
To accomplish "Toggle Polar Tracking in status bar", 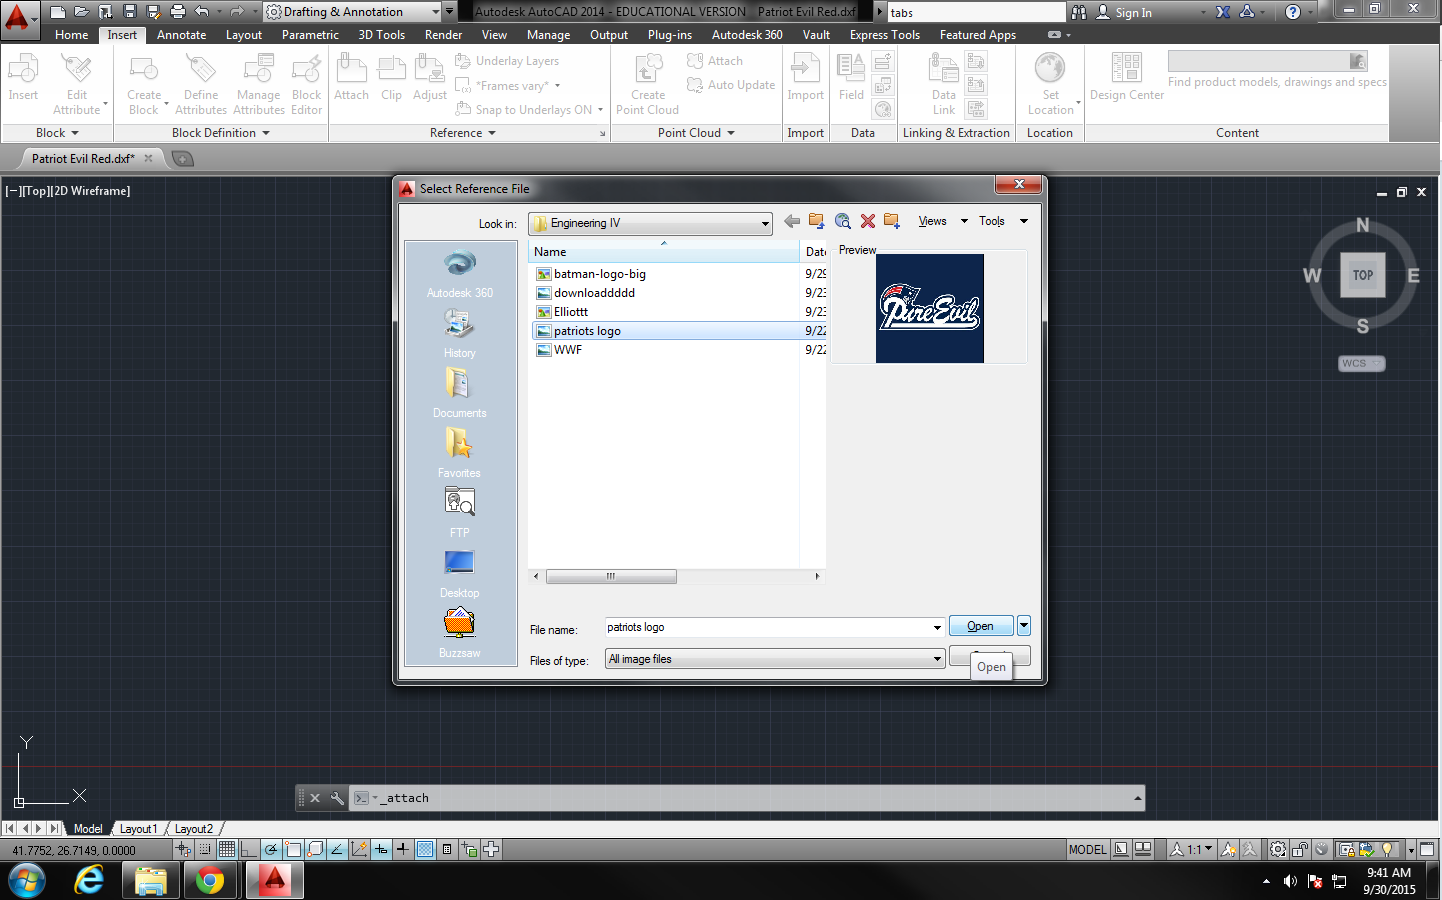I will (x=271, y=849).
